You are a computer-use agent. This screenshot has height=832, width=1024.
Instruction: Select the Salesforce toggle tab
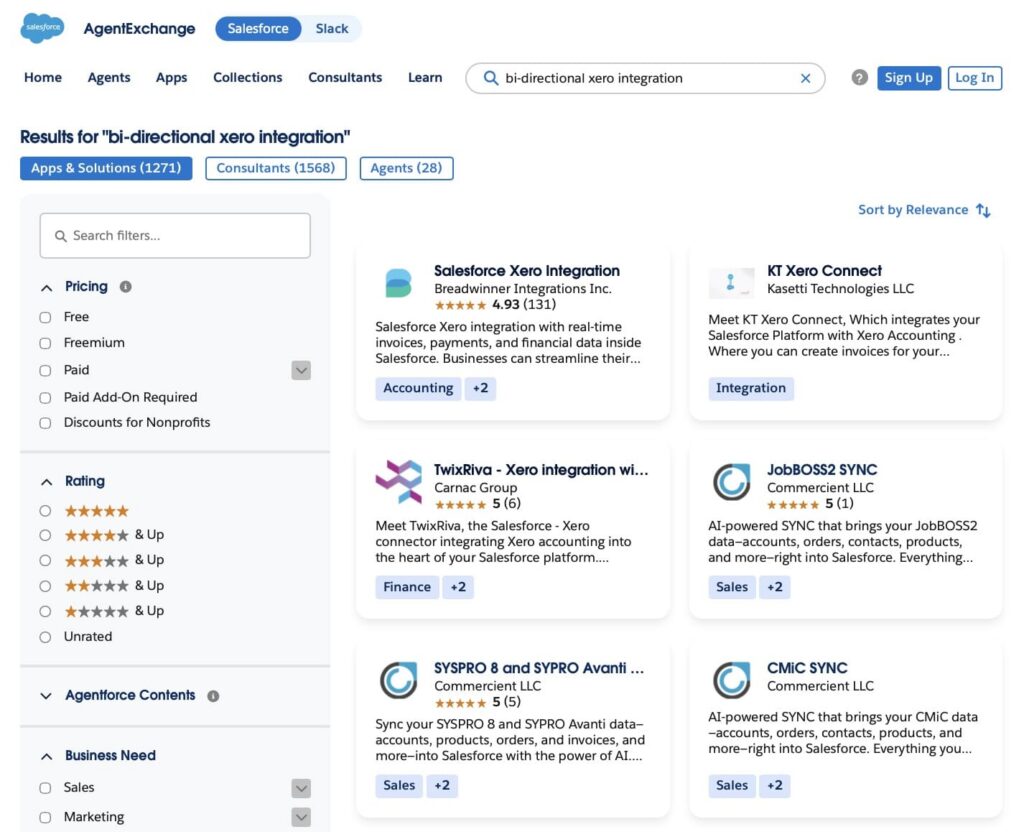tap(258, 29)
